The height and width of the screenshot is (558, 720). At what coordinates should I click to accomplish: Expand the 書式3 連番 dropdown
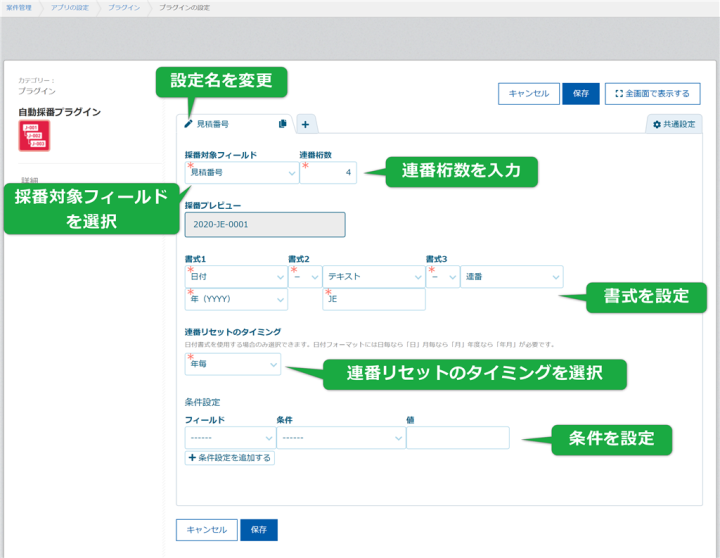tap(511, 276)
